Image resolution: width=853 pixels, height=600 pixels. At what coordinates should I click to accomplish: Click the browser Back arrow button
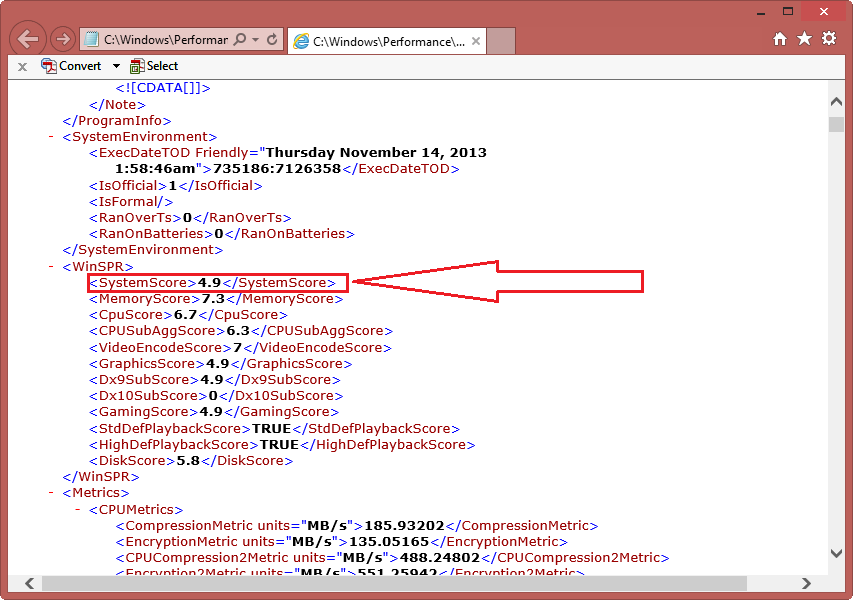click(28, 40)
